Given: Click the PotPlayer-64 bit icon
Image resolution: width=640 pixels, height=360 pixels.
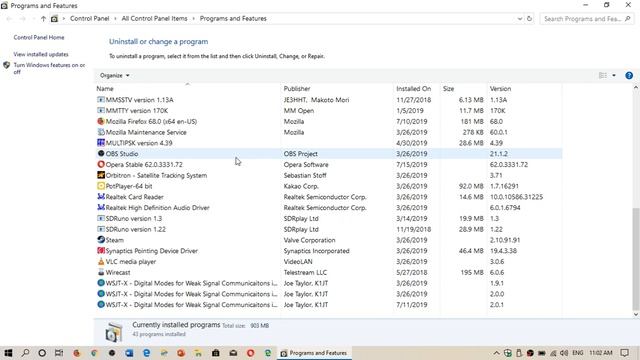Looking at the screenshot, I should (x=101, y=186).
